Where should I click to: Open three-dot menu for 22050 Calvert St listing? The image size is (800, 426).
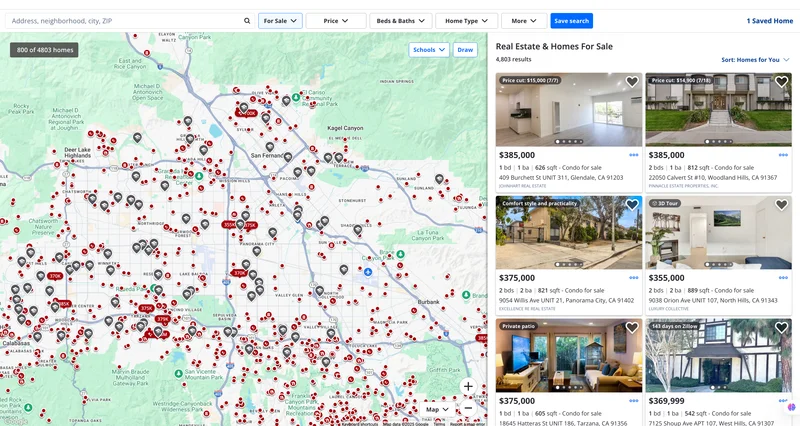click(x=783, y=155)
